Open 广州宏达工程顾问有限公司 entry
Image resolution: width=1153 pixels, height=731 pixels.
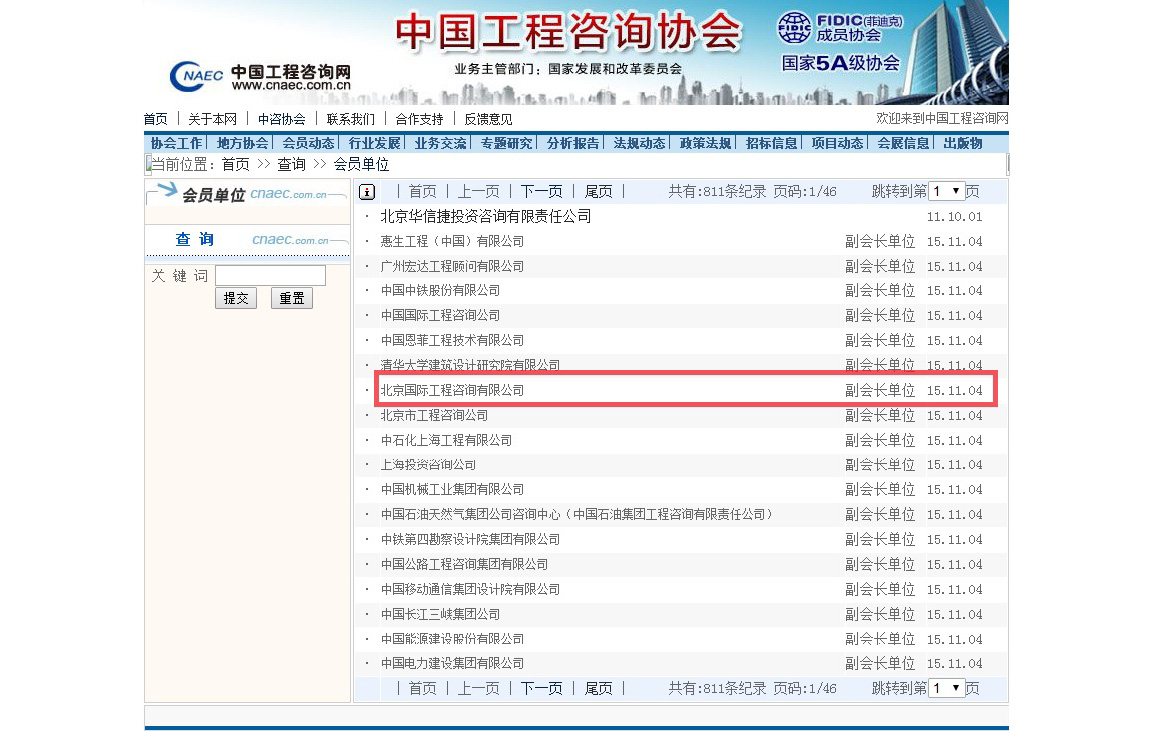(452, 266)
